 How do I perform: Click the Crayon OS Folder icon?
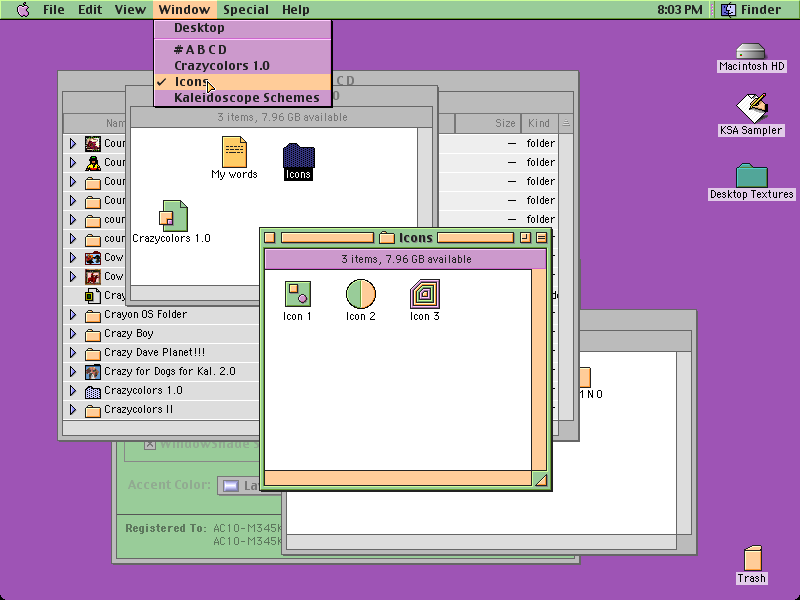pos(92,315)
